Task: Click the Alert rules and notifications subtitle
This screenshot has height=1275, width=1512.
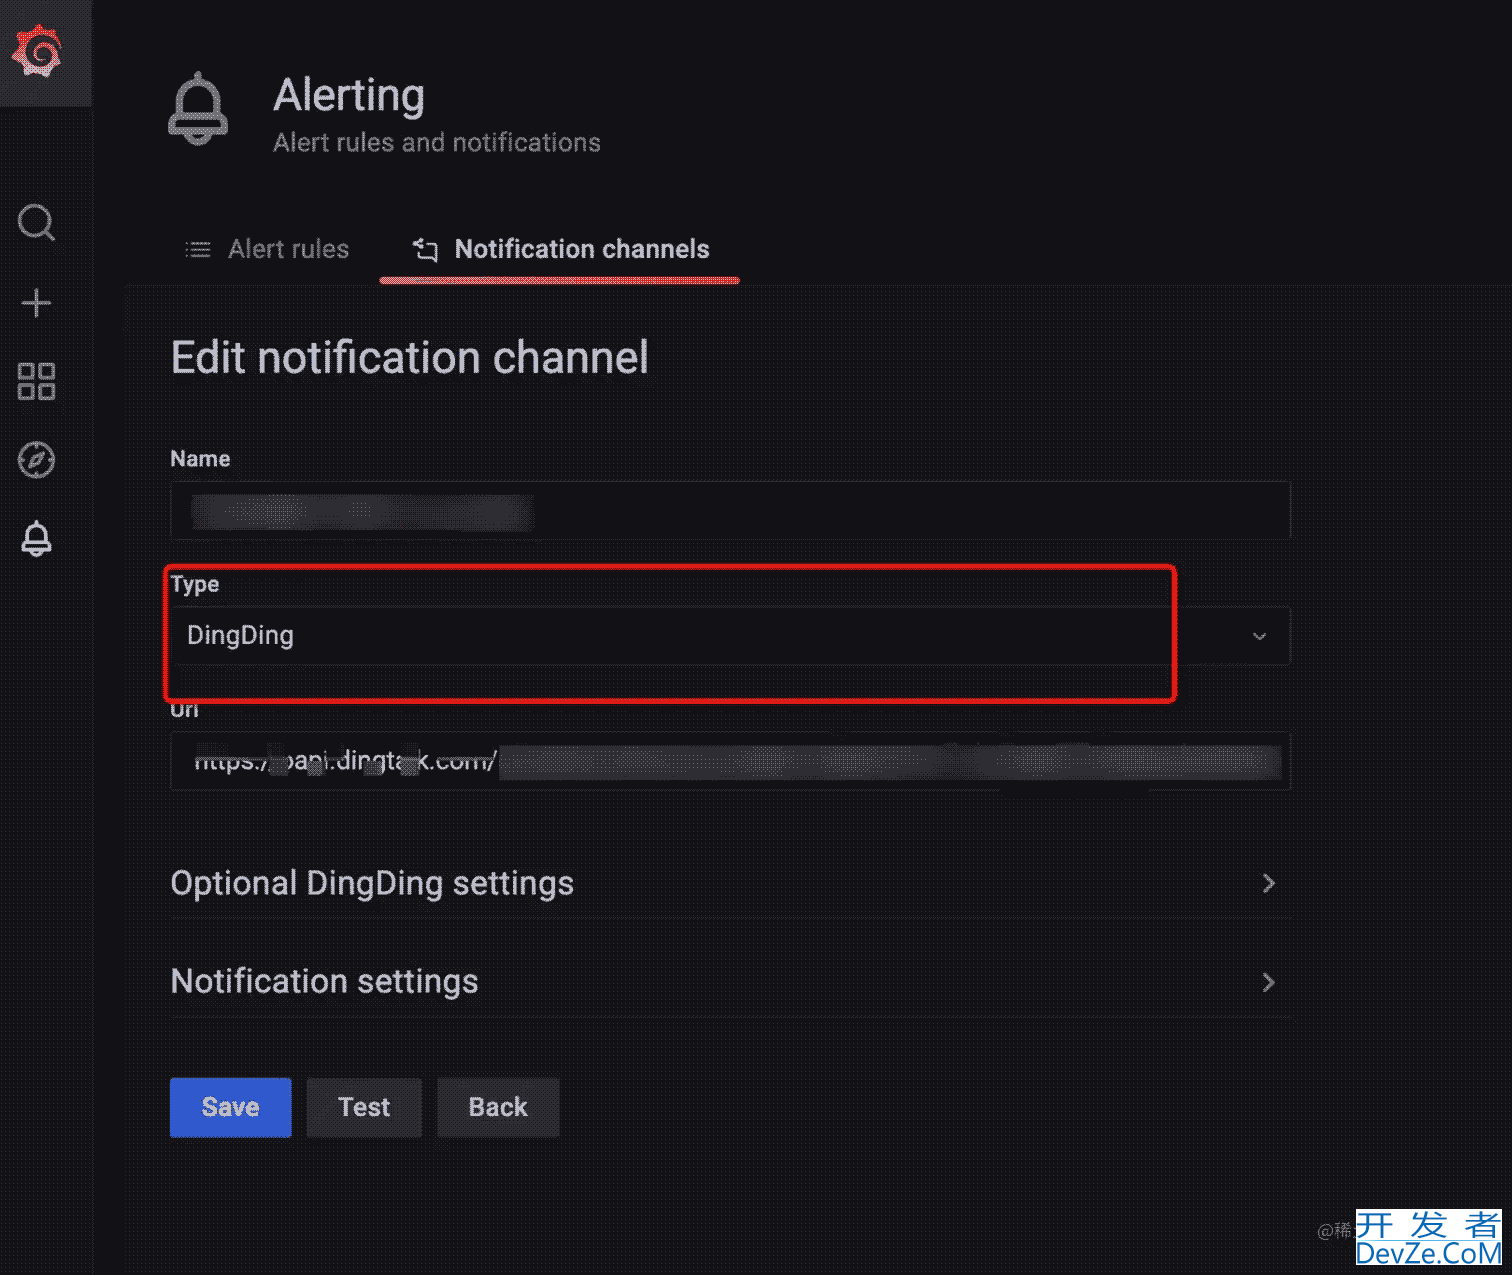Action: tap(437, 143)
